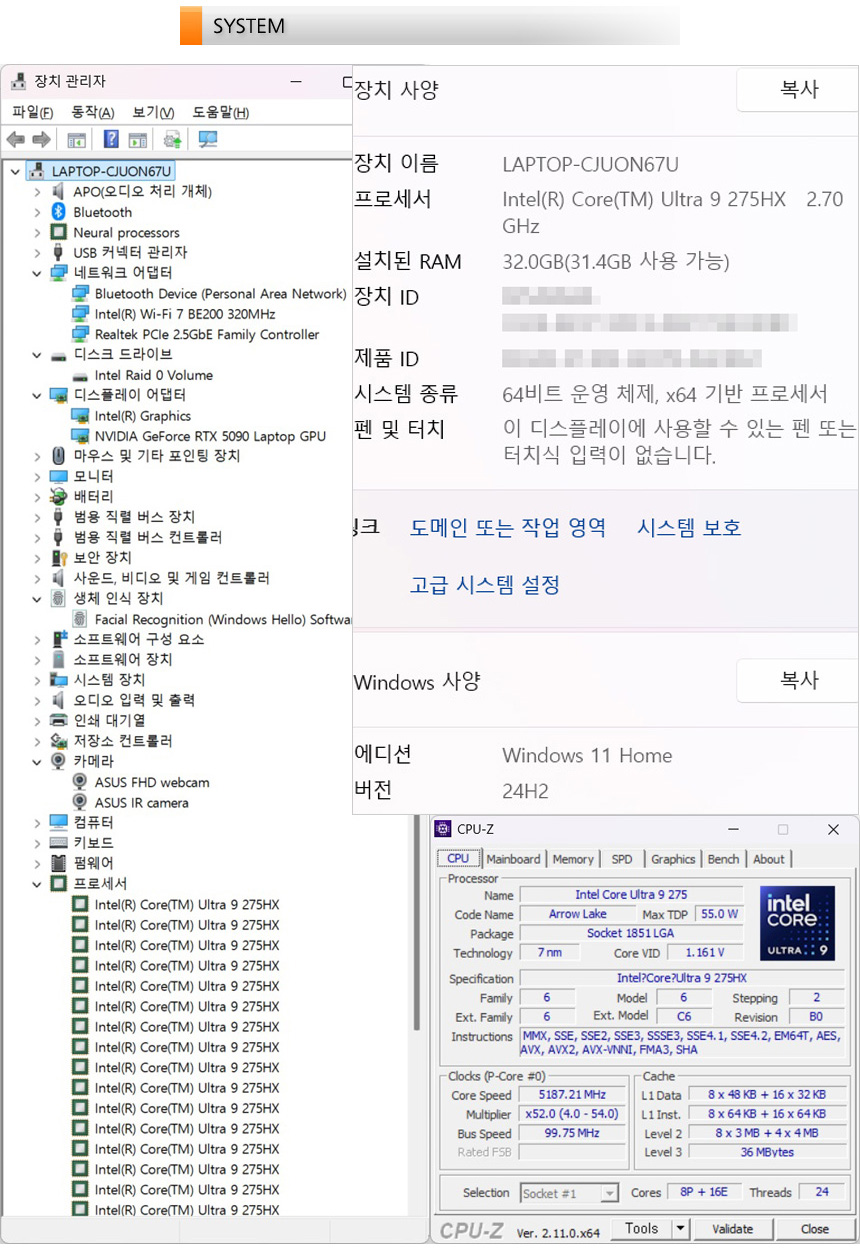860x1249 pixels.
Task: Click the Validate button in CPU-Z
Action: [x=732, y=1229]
